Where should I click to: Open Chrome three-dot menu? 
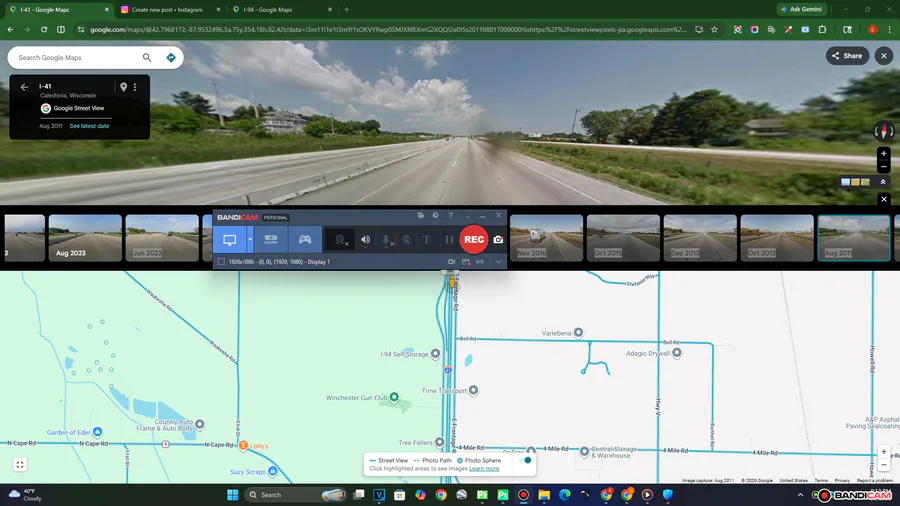[x=890, y=29]
